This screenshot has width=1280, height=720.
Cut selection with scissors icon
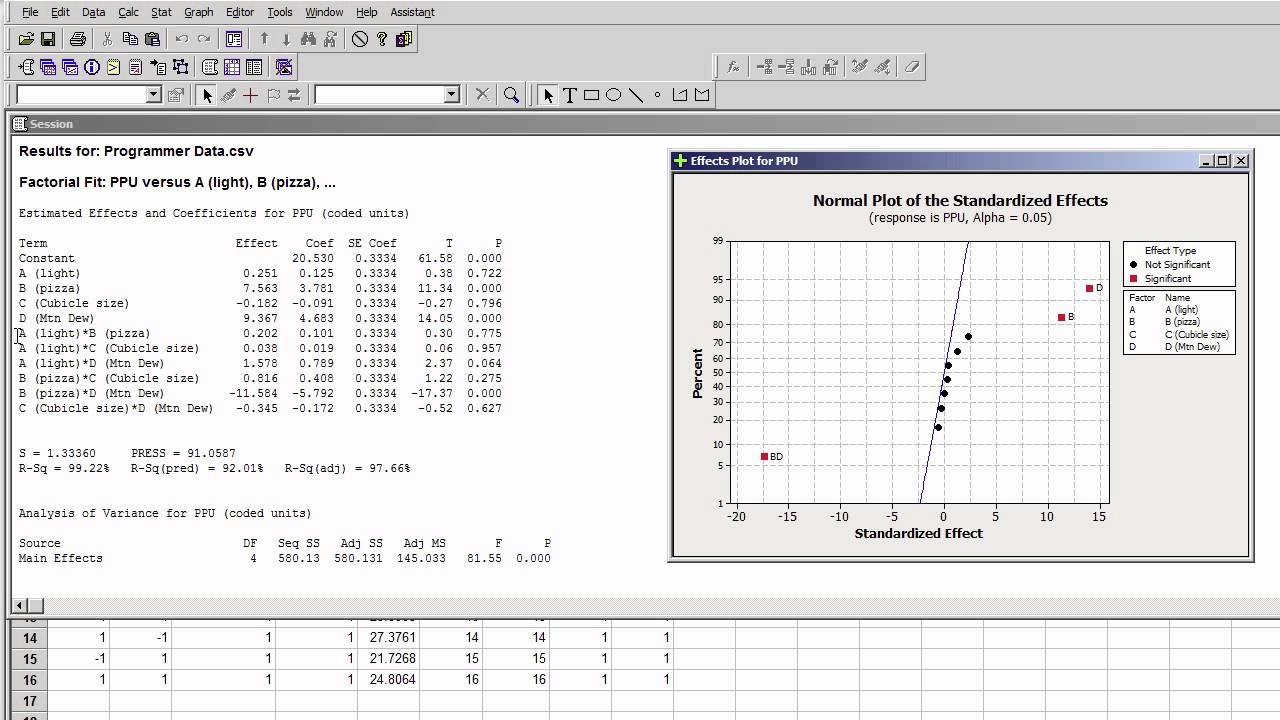108,39
